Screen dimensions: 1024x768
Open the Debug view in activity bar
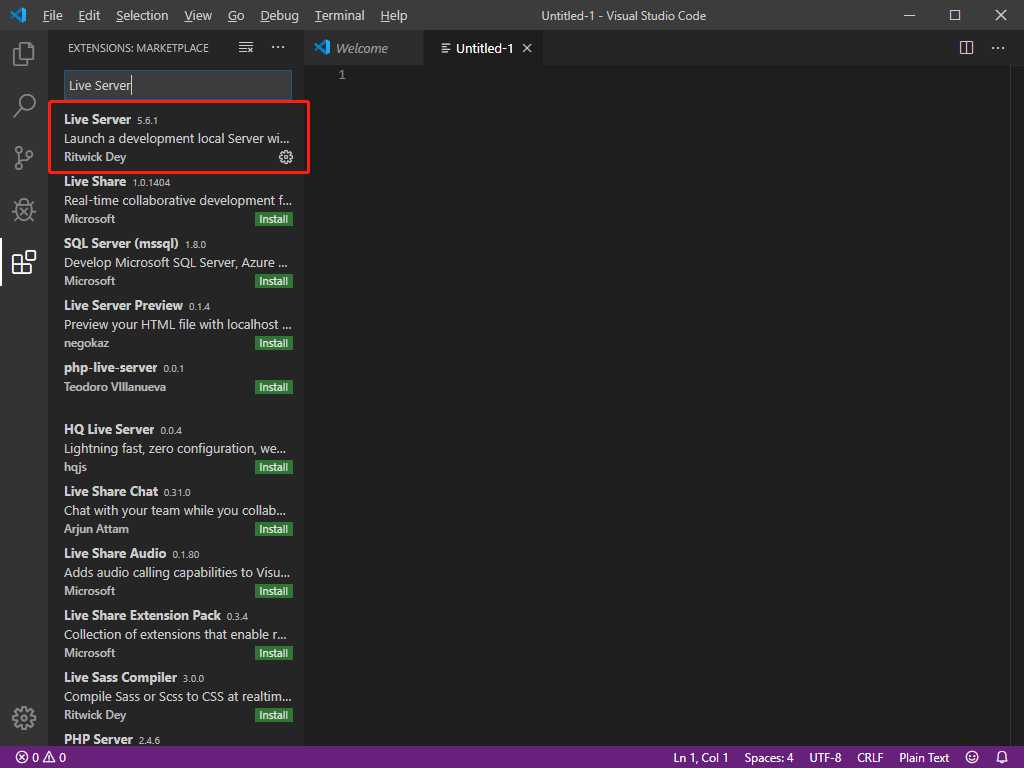point(24,210)
